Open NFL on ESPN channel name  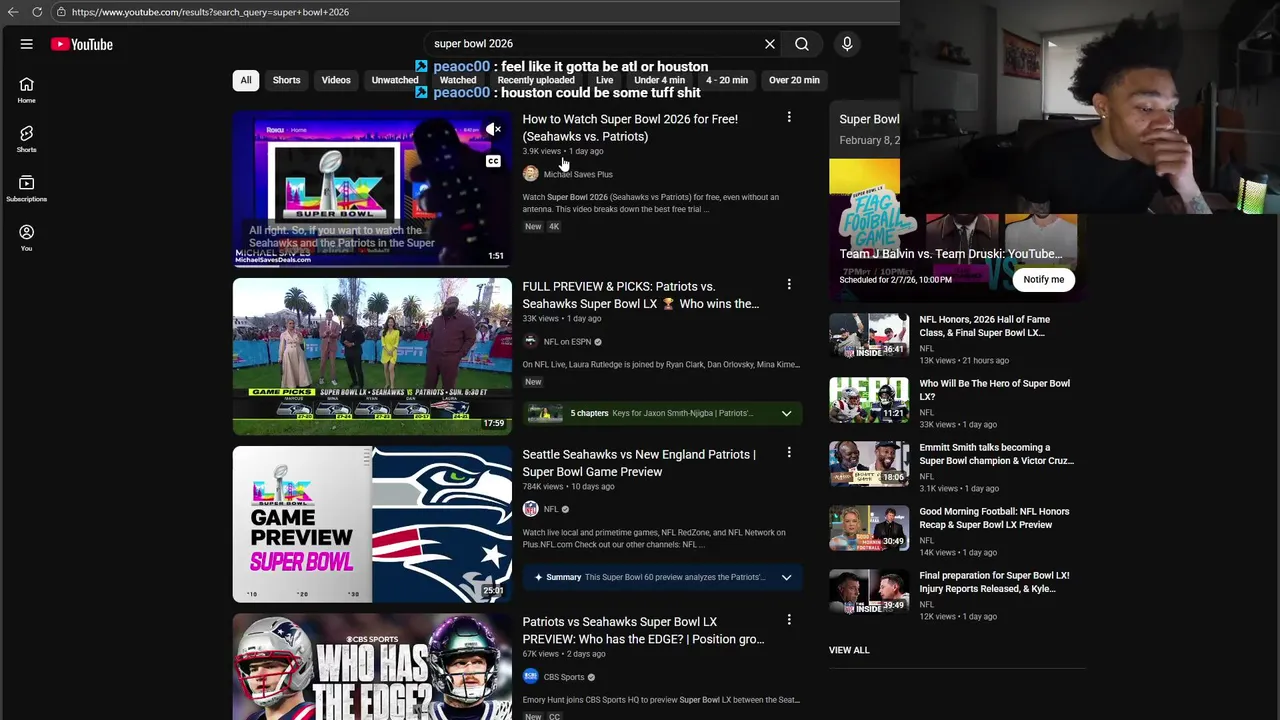pyautogui.click(x=567, y=342)
